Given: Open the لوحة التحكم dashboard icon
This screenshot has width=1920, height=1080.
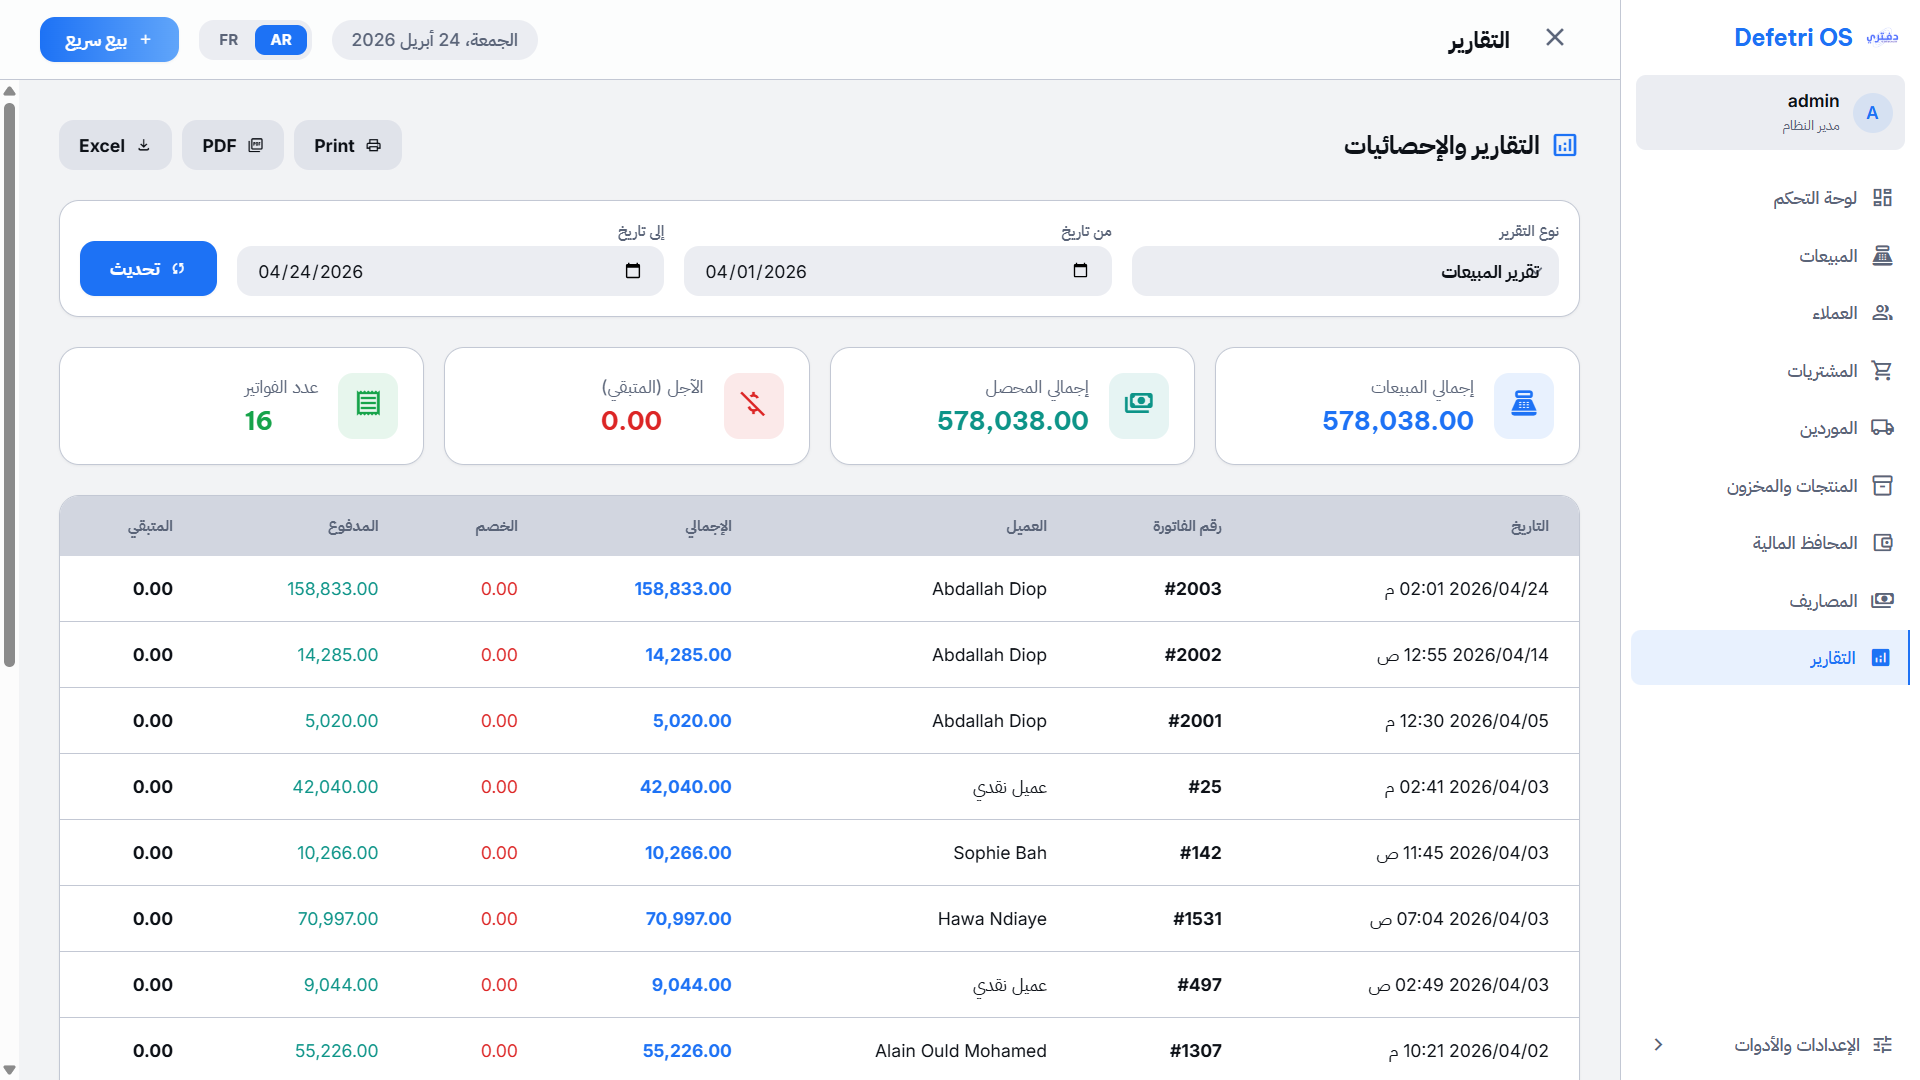Looking at the screenshot, I should coord(1884,198).
